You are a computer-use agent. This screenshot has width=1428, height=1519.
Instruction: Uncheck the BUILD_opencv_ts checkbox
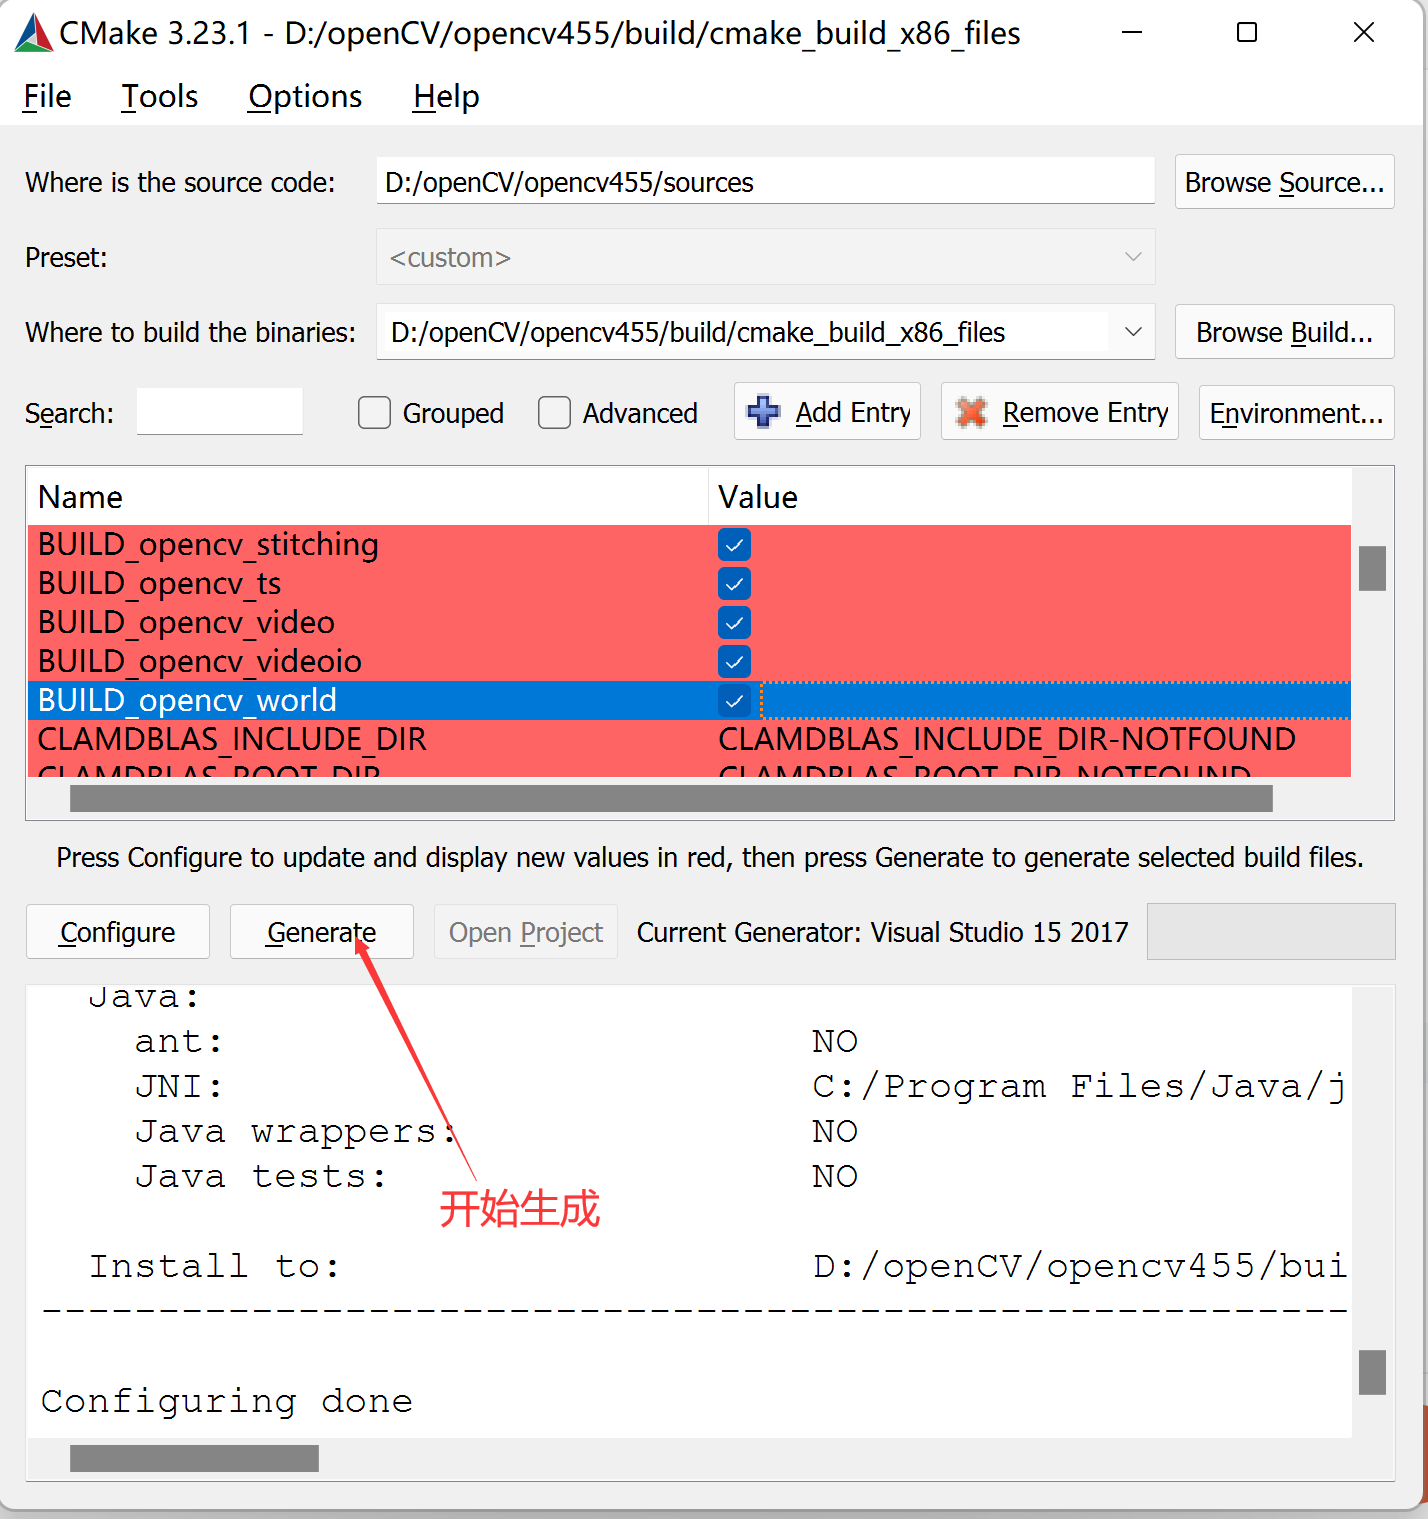734,584
